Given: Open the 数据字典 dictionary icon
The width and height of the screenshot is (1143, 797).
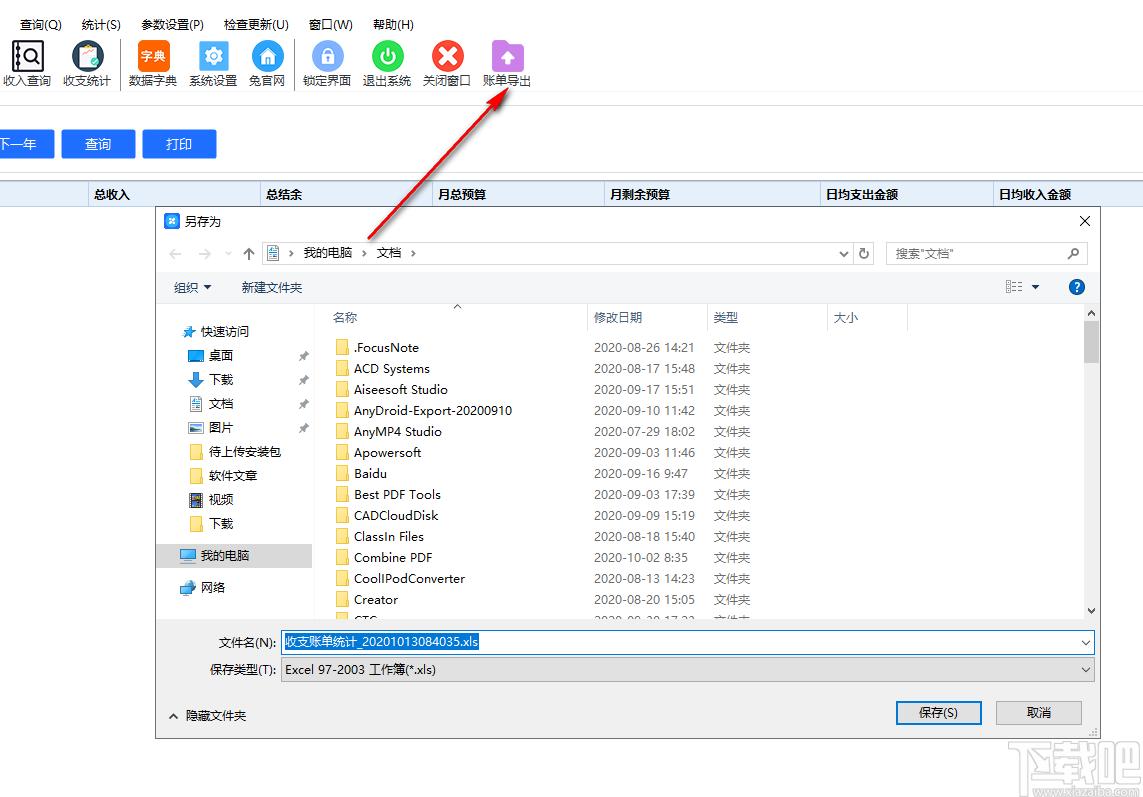Looking at the screenshot, I should (x=153, y=57).
